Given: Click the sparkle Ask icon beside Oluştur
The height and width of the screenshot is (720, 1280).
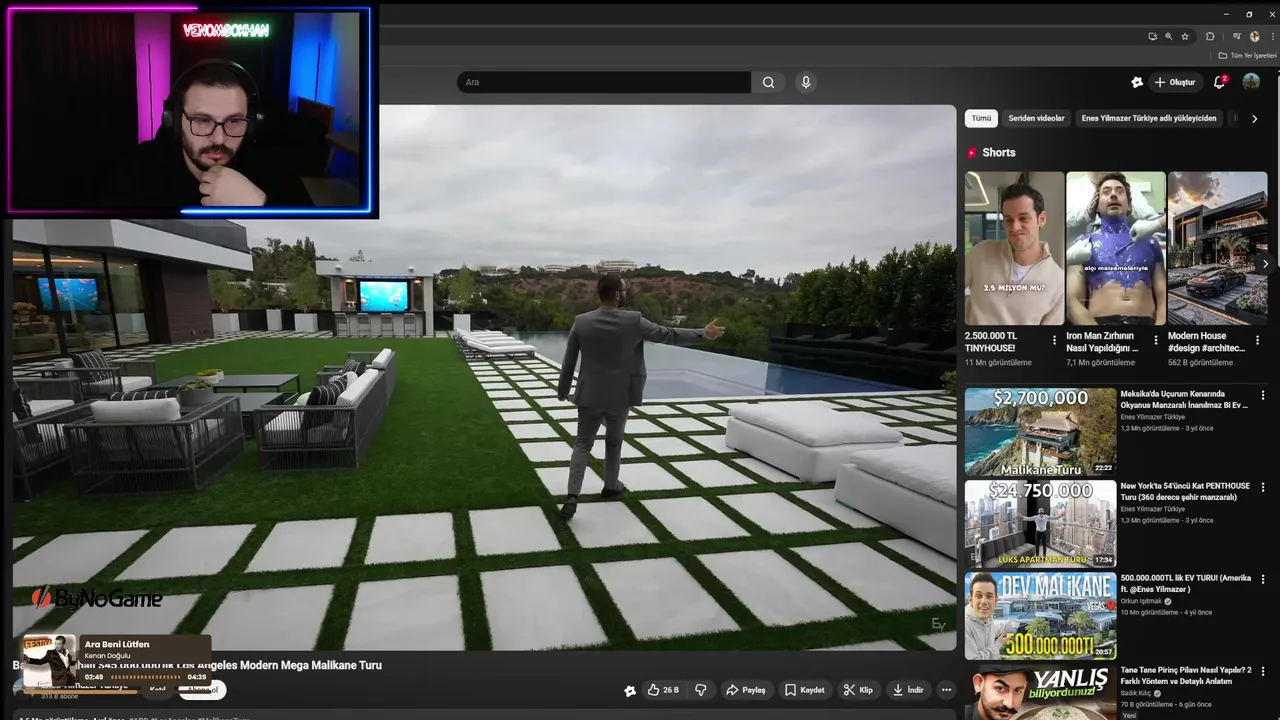Looking at the screenshot, I should [x=1136, y=82].
